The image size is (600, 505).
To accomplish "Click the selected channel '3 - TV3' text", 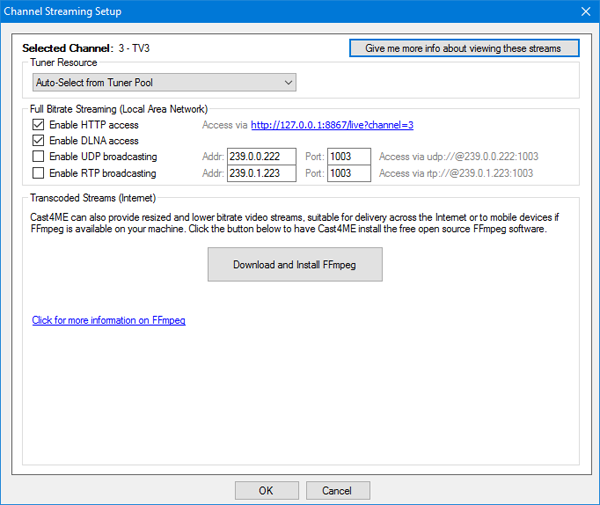I will (134, 48).
